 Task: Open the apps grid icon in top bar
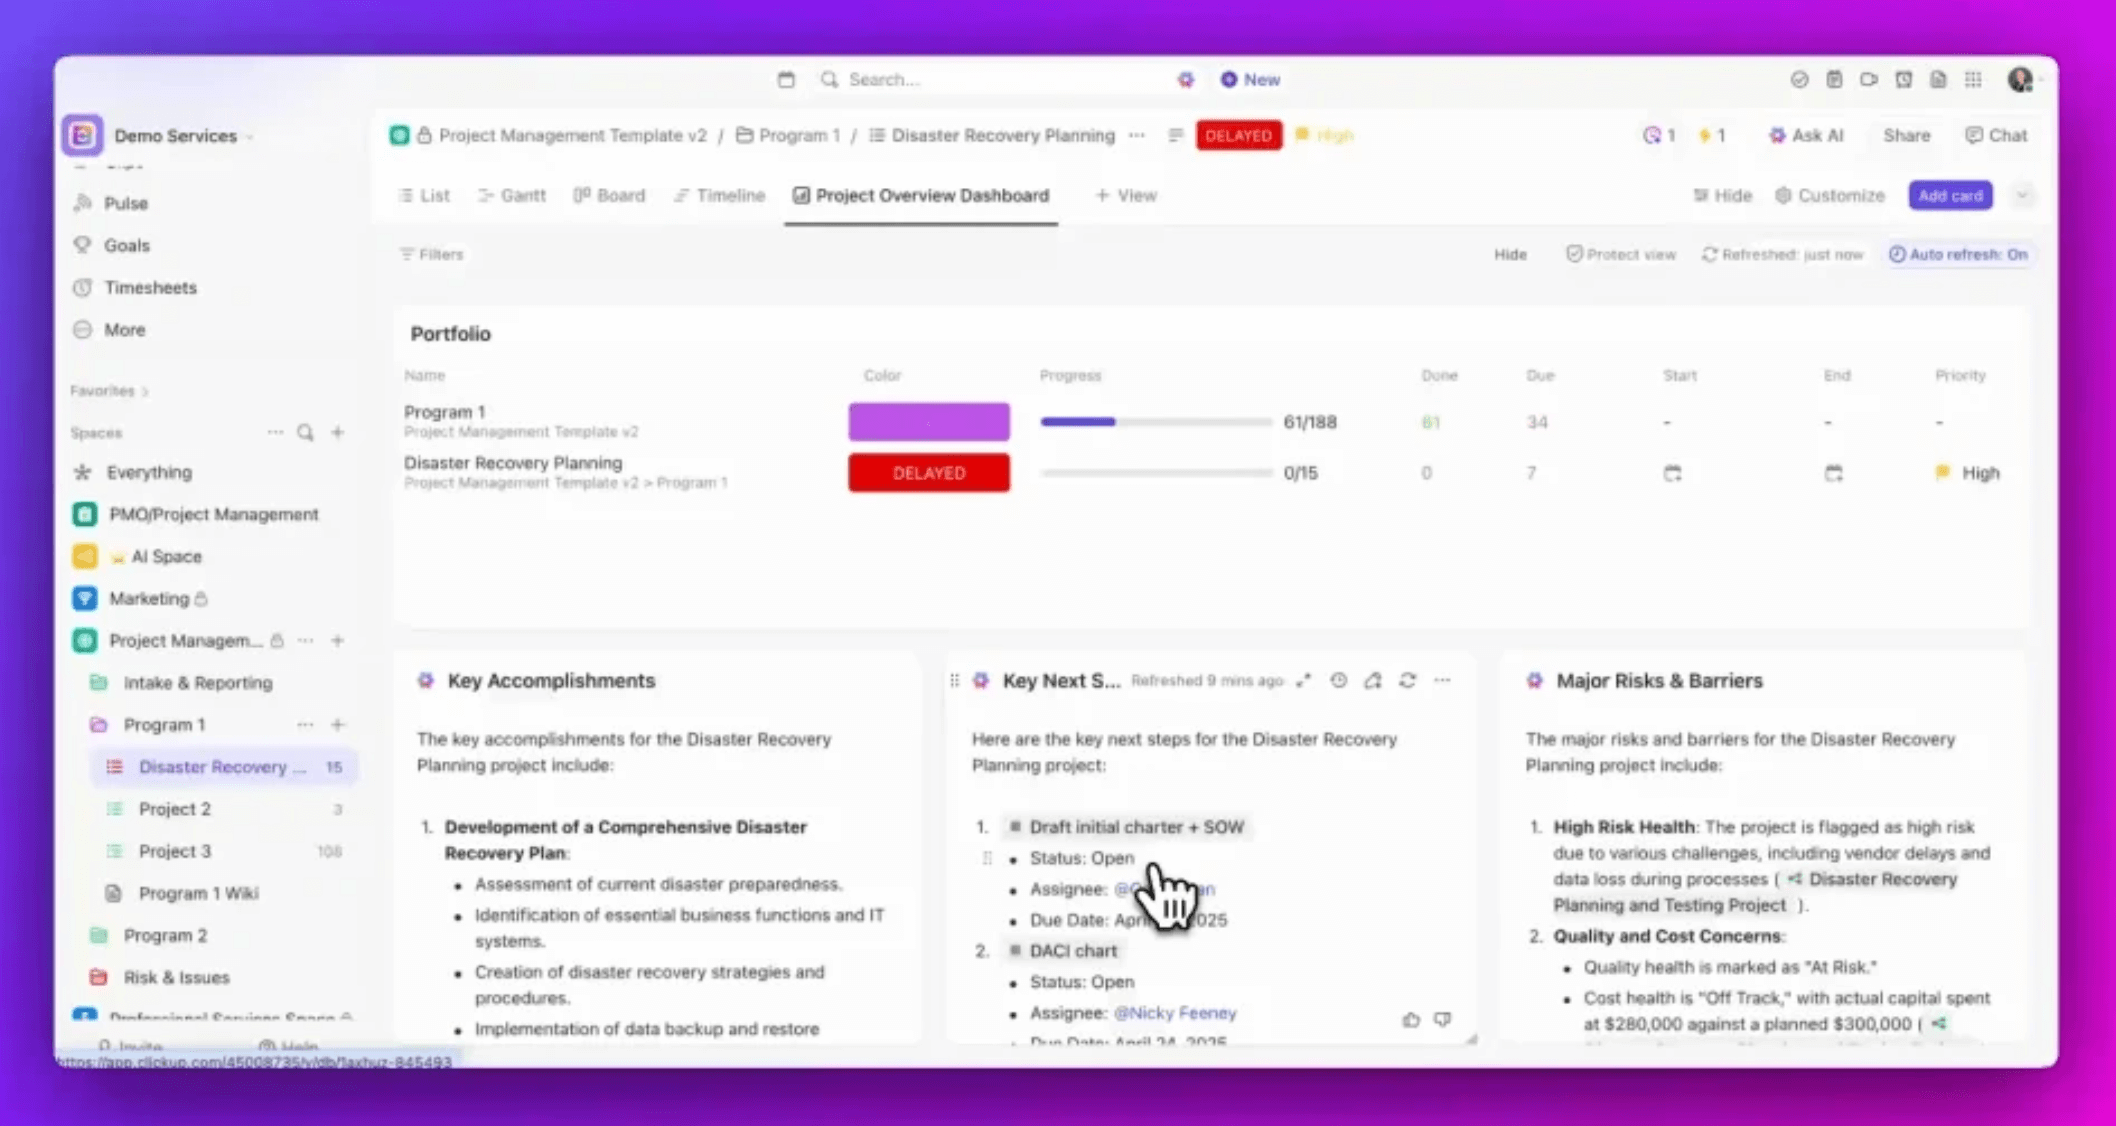point(1973,79)
